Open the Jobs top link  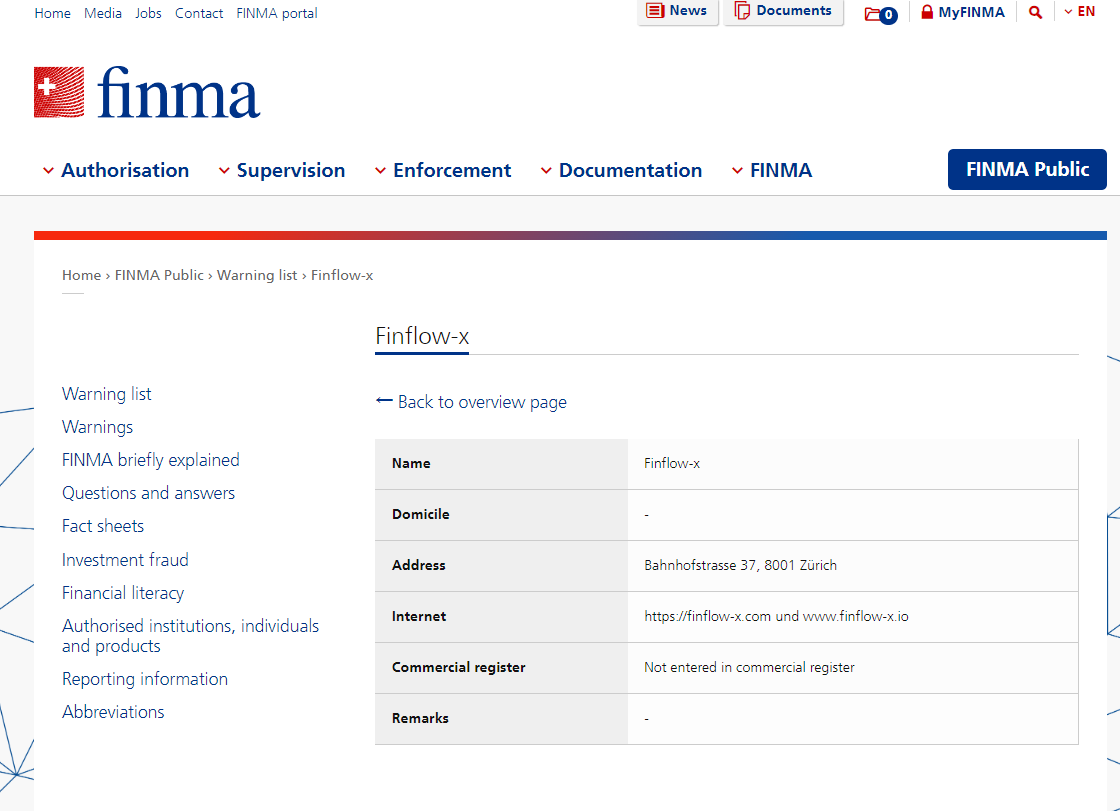pos(149,13)
